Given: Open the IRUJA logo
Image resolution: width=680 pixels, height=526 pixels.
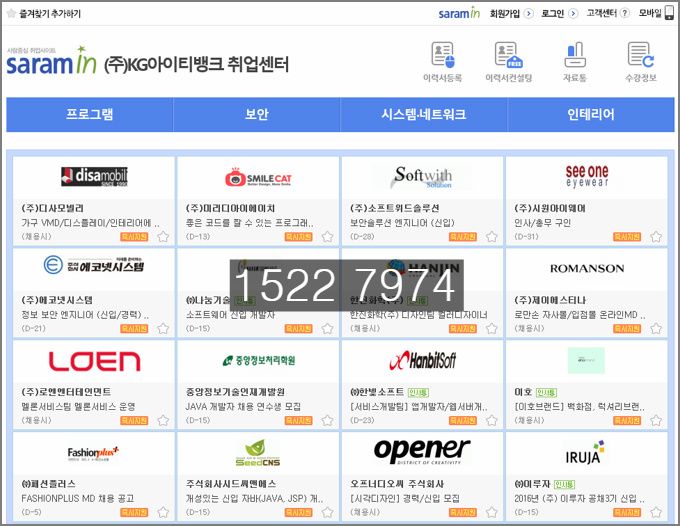Looking at the screenshot, I should 585,453.
